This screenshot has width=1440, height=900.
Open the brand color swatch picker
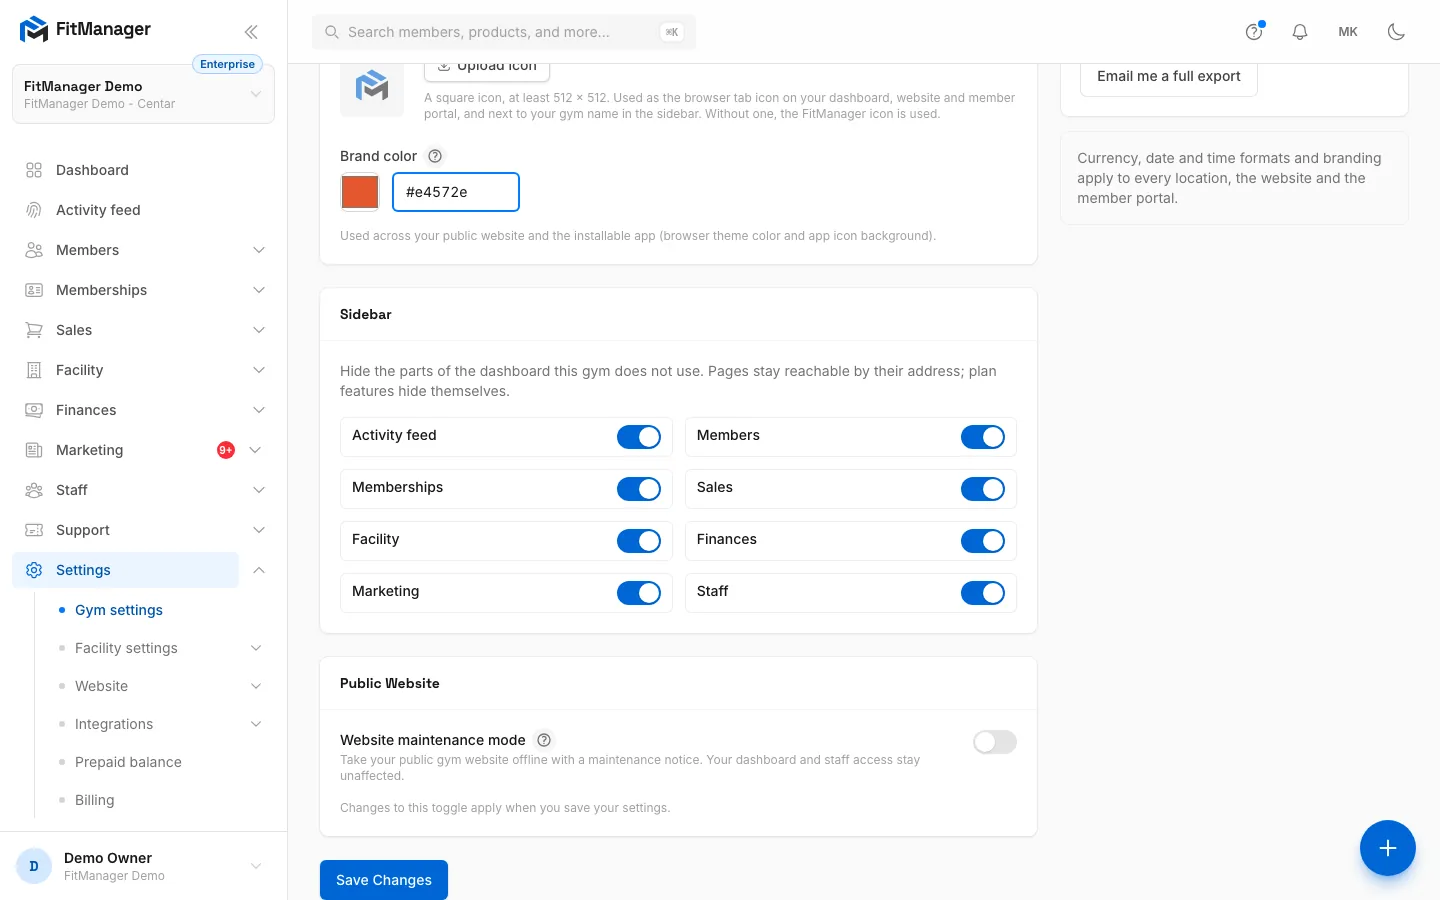360,192
